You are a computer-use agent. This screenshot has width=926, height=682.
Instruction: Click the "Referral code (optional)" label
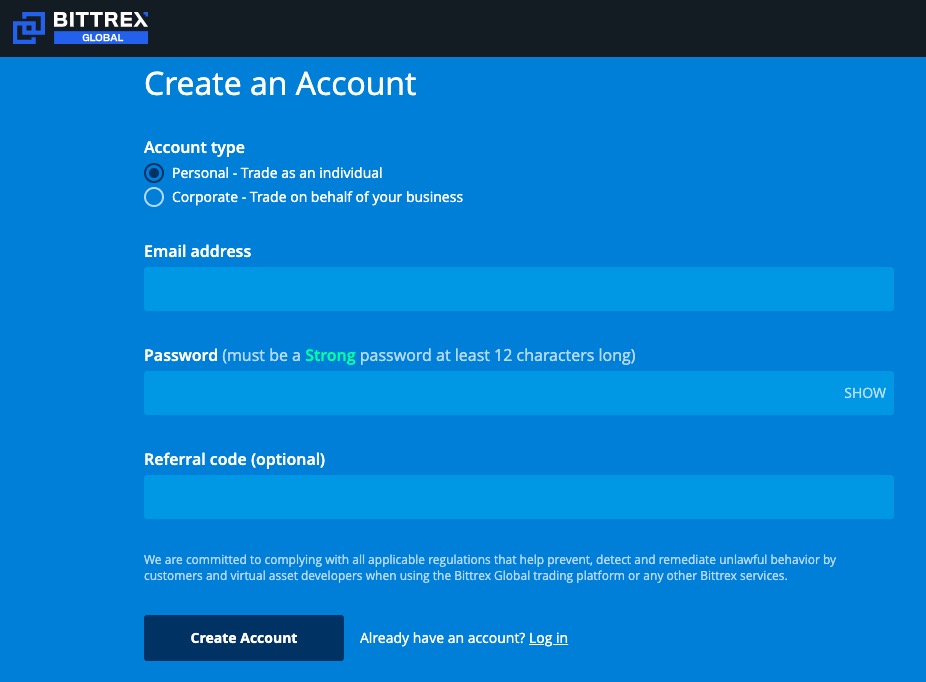(234, 459)
